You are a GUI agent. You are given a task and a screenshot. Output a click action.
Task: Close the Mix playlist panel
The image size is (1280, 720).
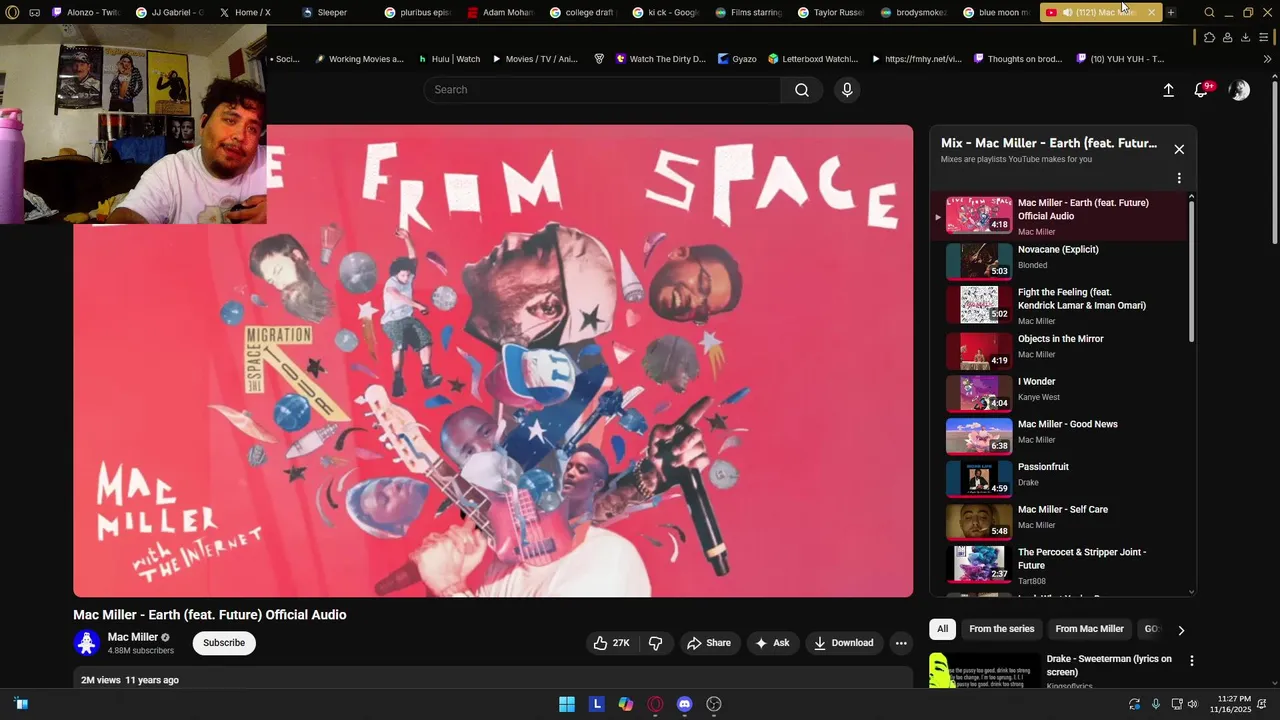coord(1179,149)
